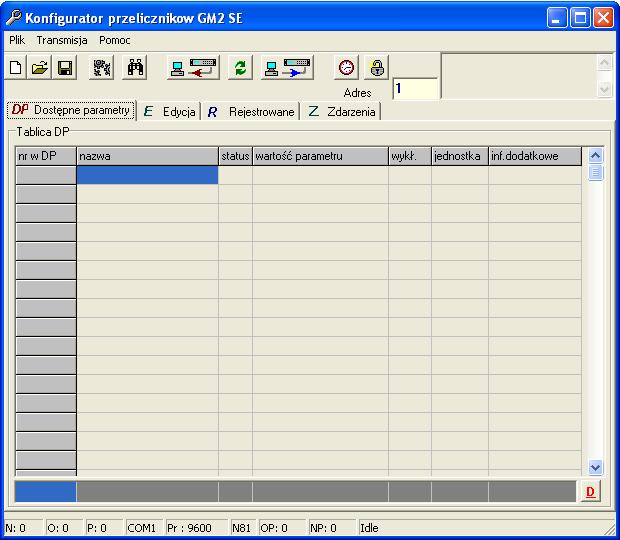Image resolution: width=620 pixels, height=540 pixels.
Task: Select the highlighted blue nazwa cell
Action: coord(147,175)
